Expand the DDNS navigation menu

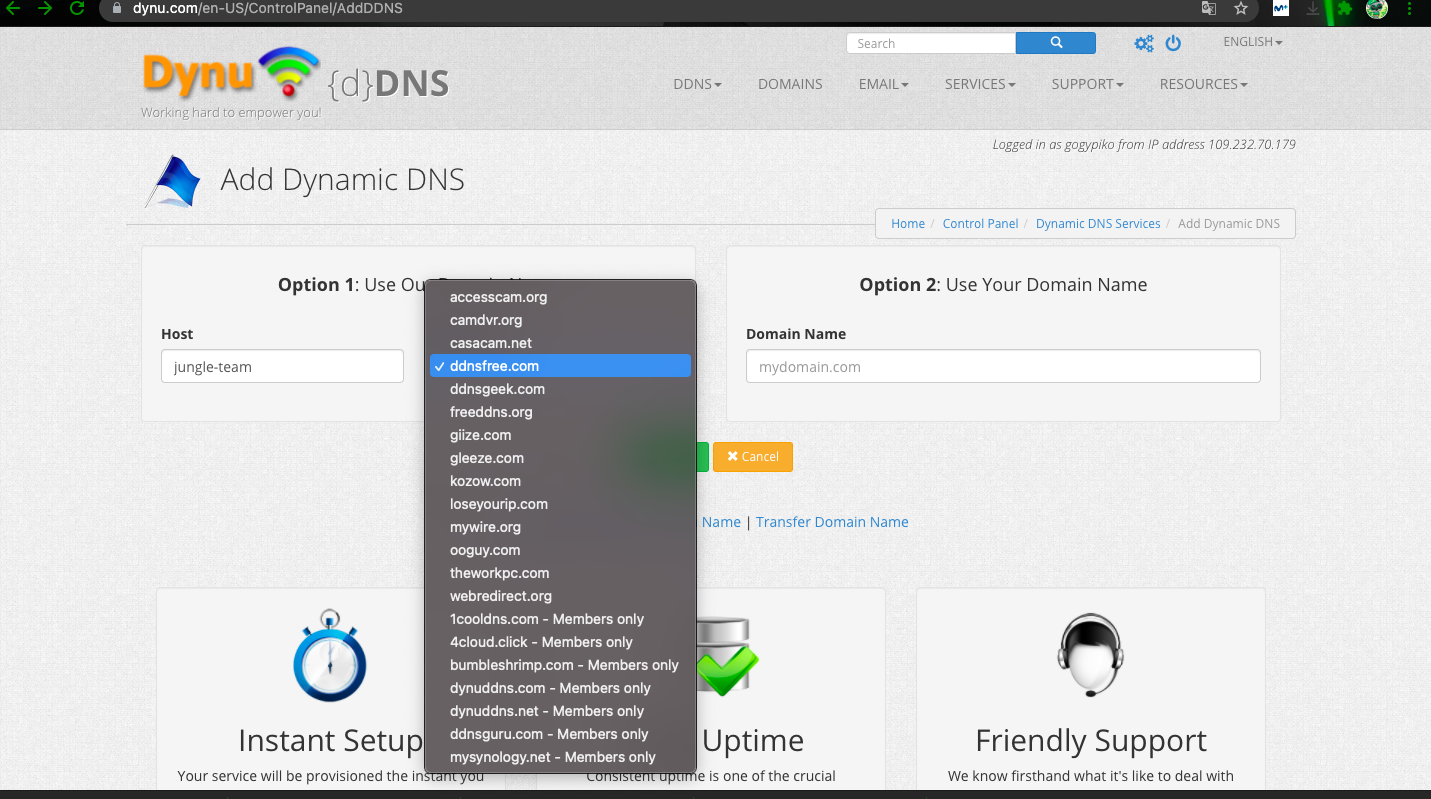click(x=697, y=84)
